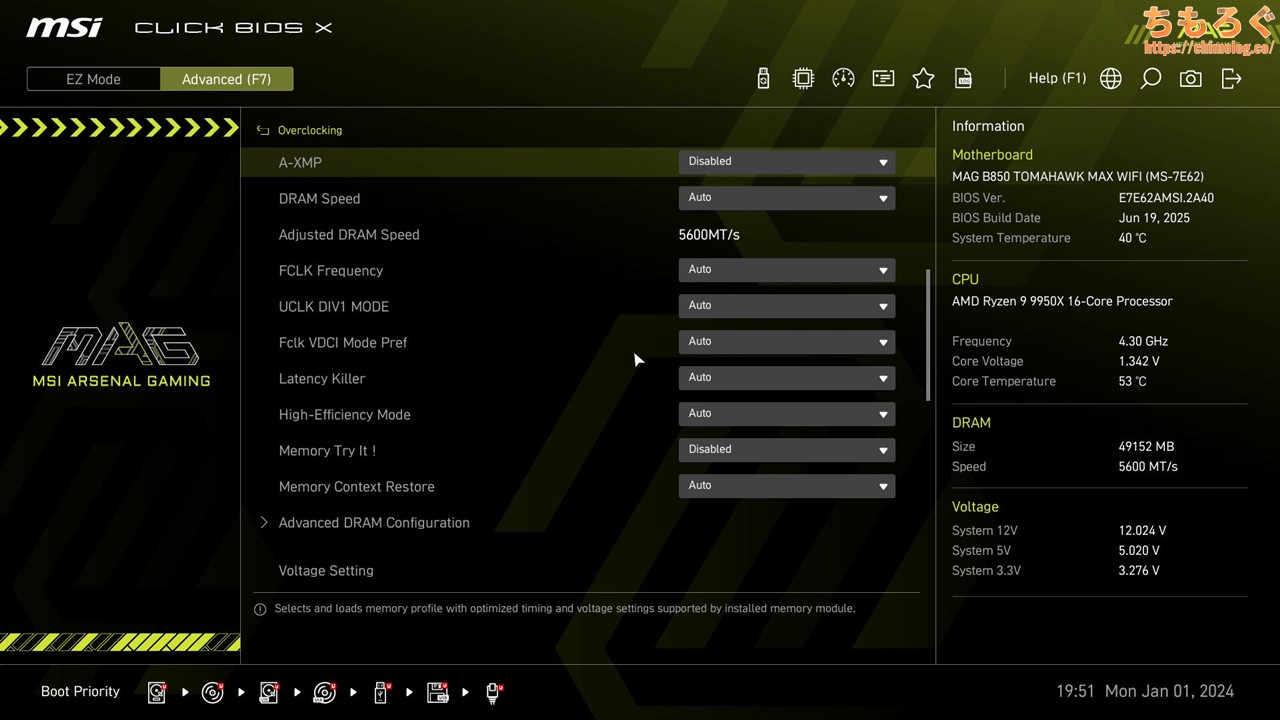Expand the Memory Try It ! dropdown
This screenshot has width=1280, height=720.
(786, 450)
